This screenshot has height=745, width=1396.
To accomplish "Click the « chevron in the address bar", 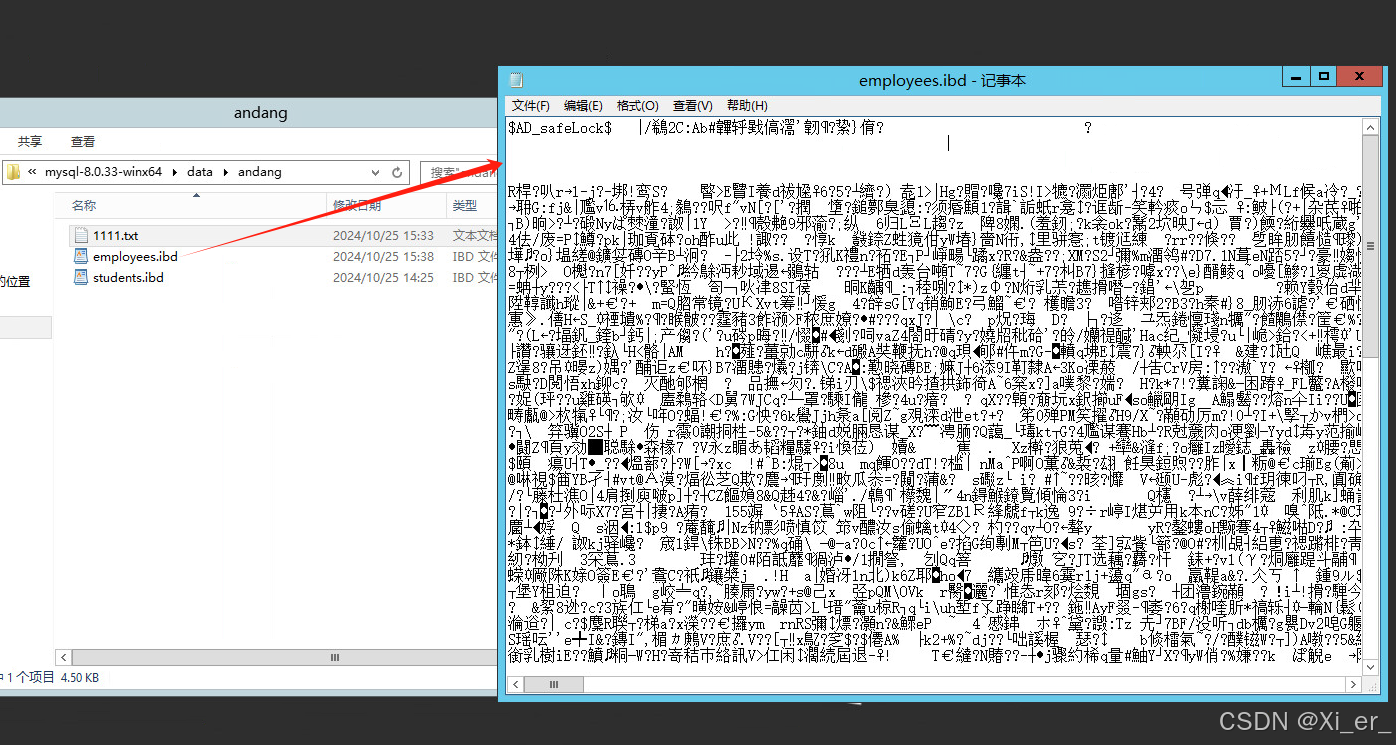I will (x=33, y=172).
